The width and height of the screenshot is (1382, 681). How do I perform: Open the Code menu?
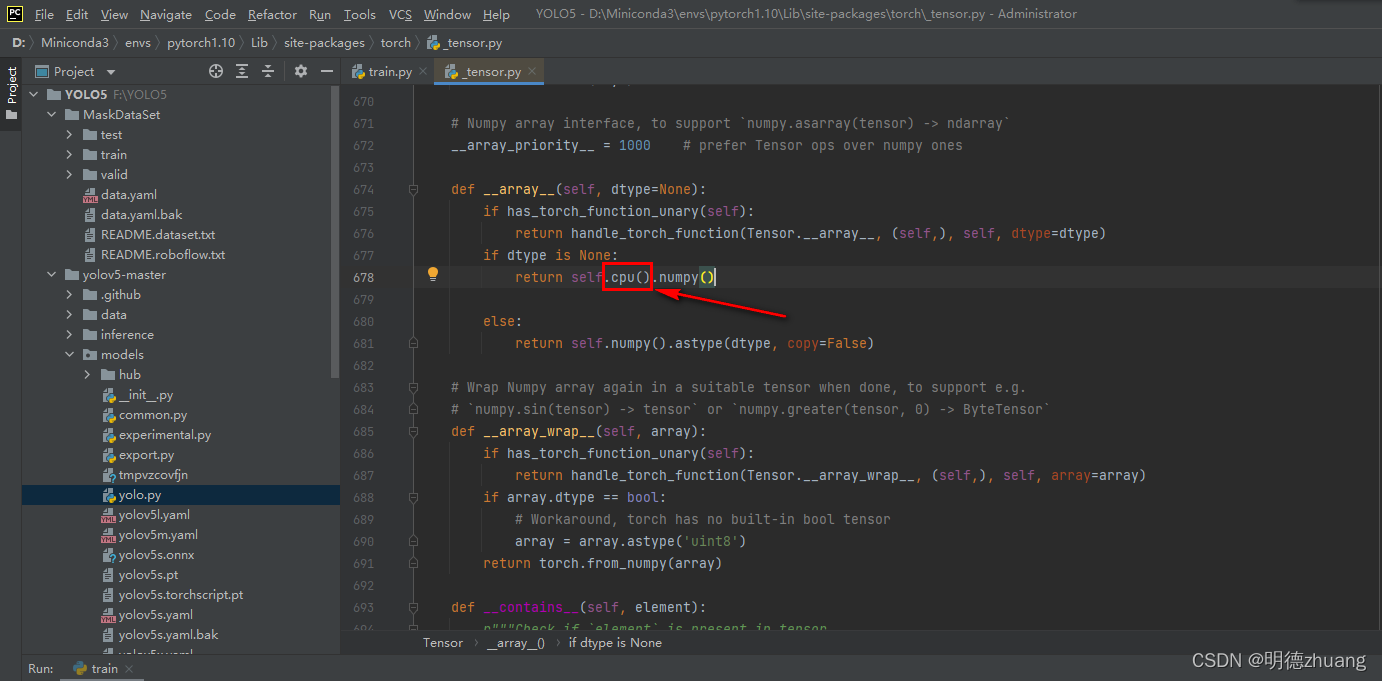coord(220,14)
